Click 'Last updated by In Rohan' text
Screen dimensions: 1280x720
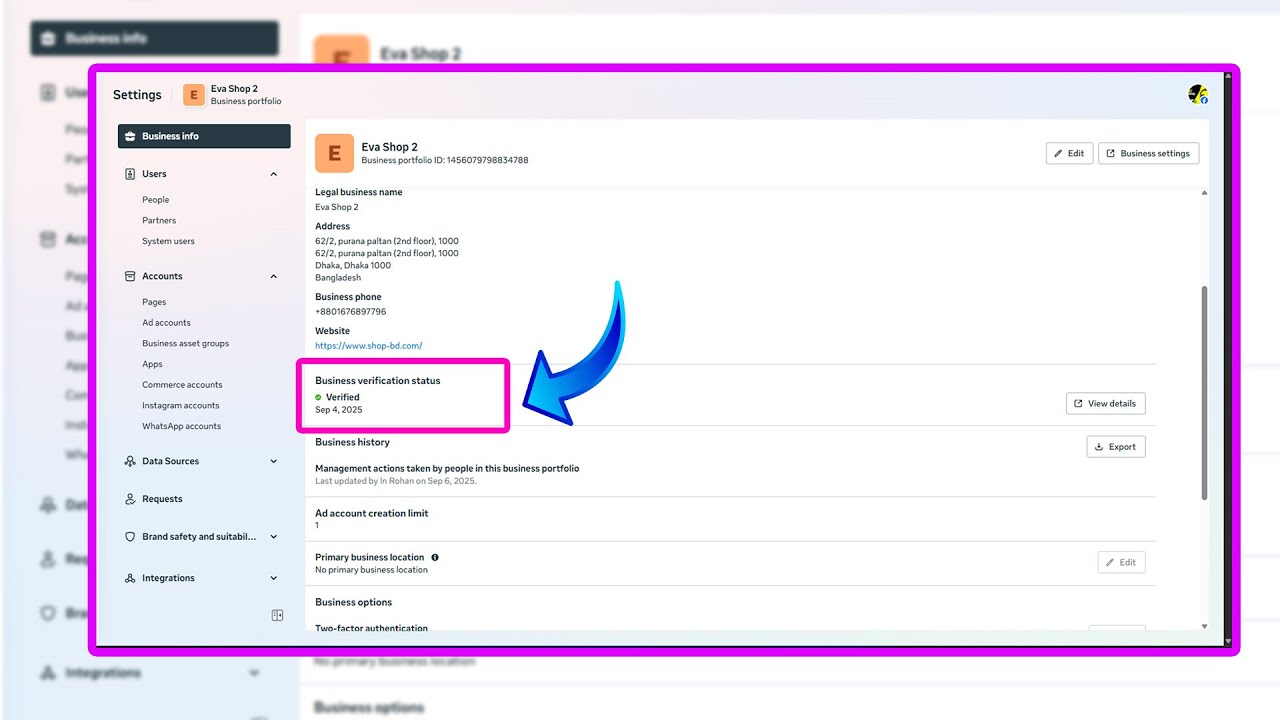[x=396, y=481]
